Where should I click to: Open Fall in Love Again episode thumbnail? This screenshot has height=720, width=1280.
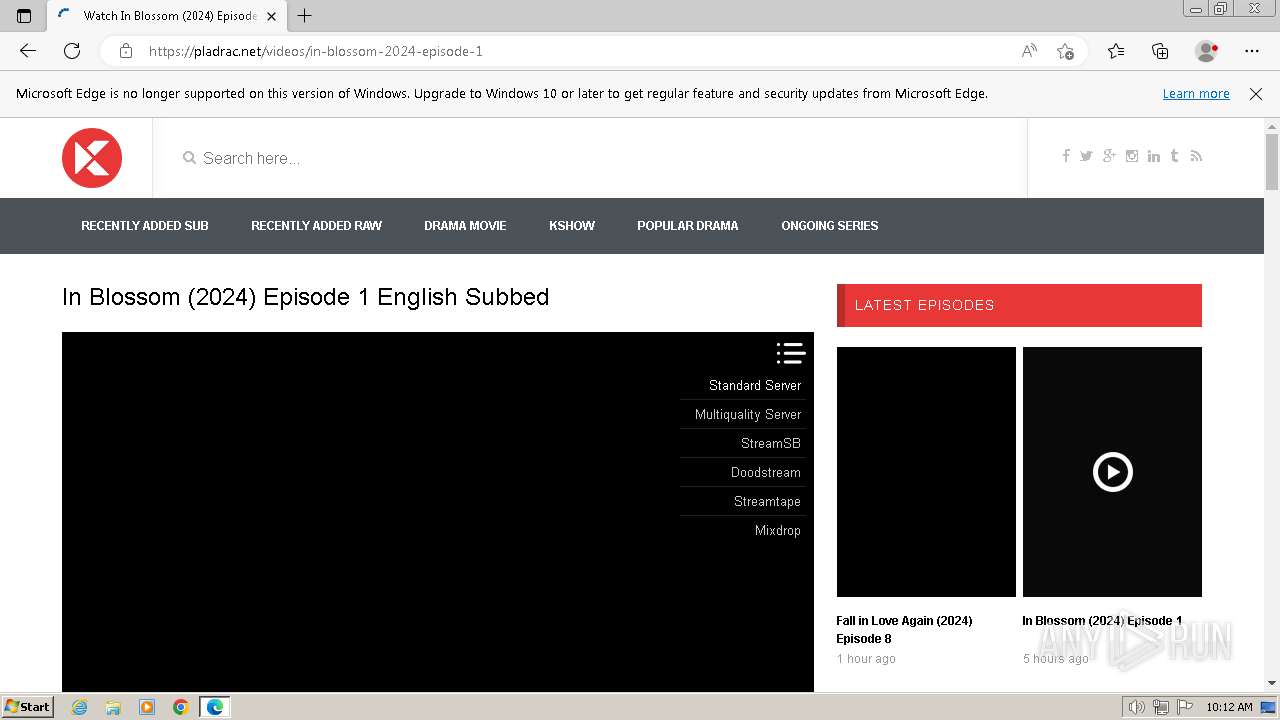(926, 472)
